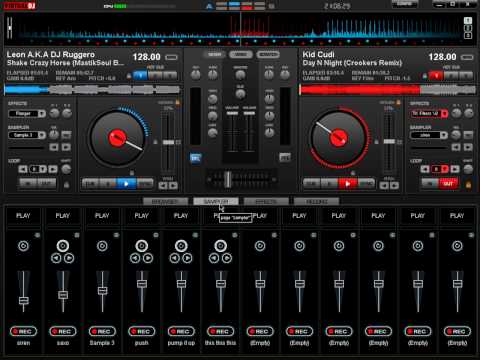Click left arrow icon on push slot
The width and height of the screenshot is (480, 360).
click(135, 258)
